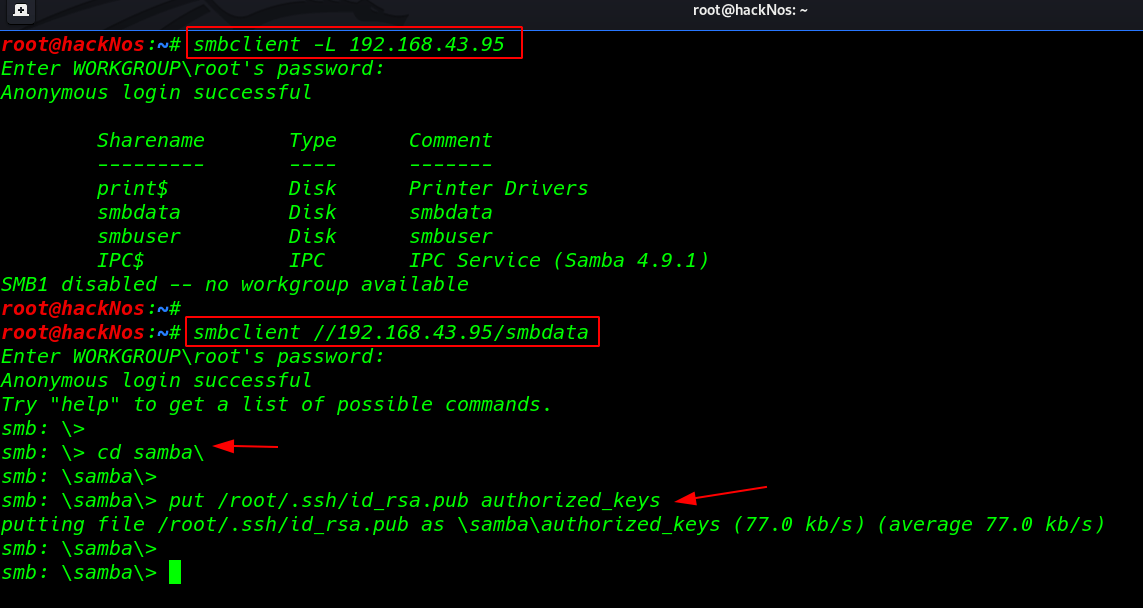Click 'smbuser' in the Sharename column
This screenshot has height=608, width=1143.
(139, 236)
